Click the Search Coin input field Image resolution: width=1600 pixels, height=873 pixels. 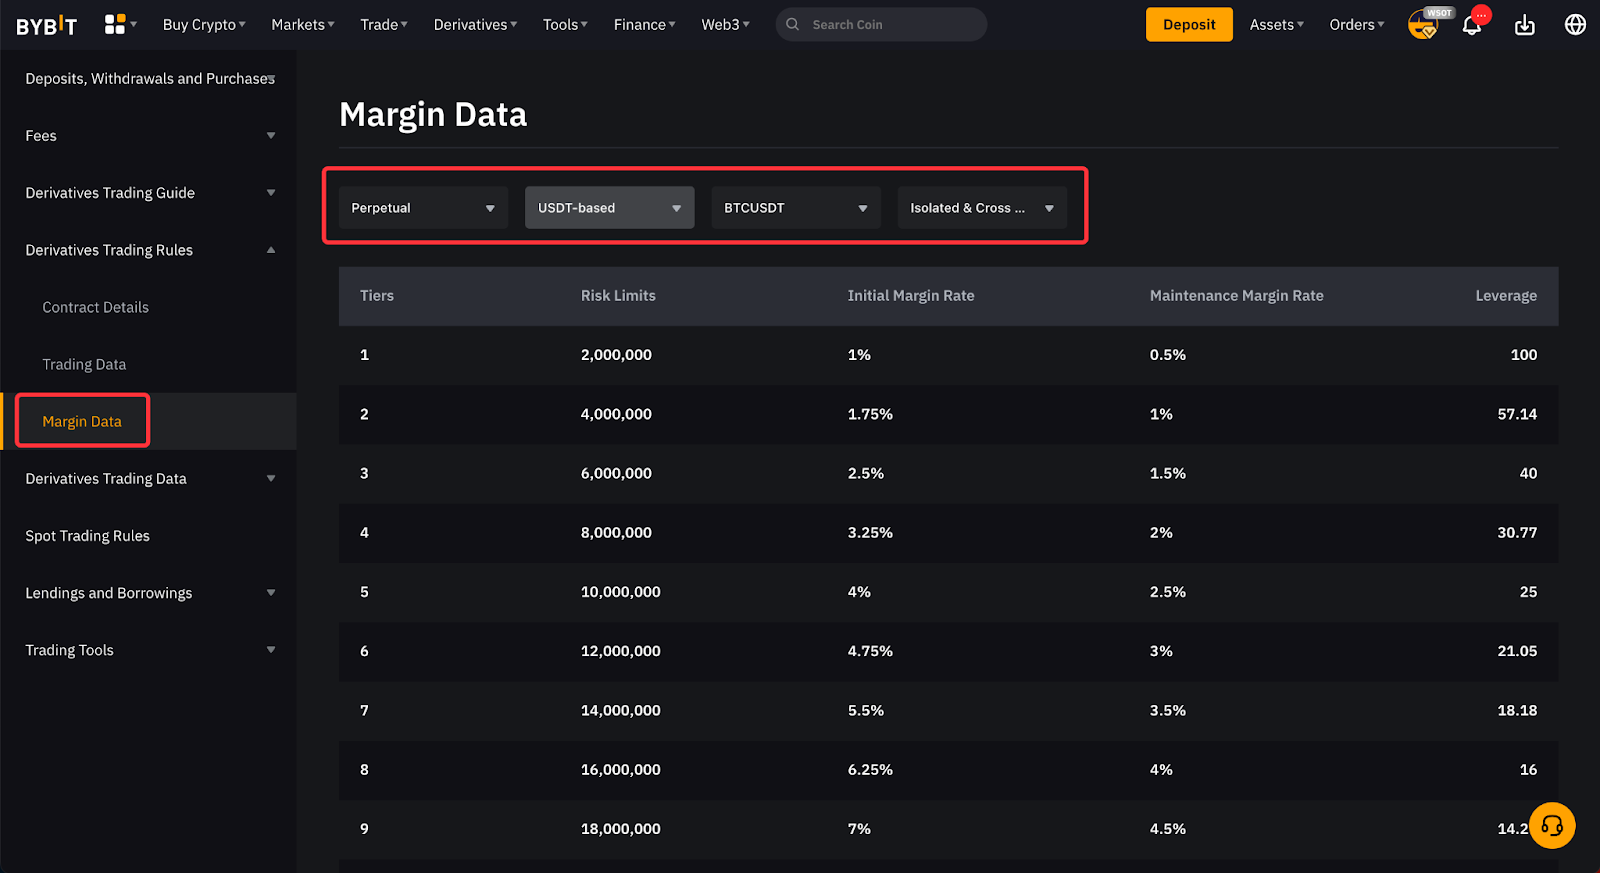[890, 25]
